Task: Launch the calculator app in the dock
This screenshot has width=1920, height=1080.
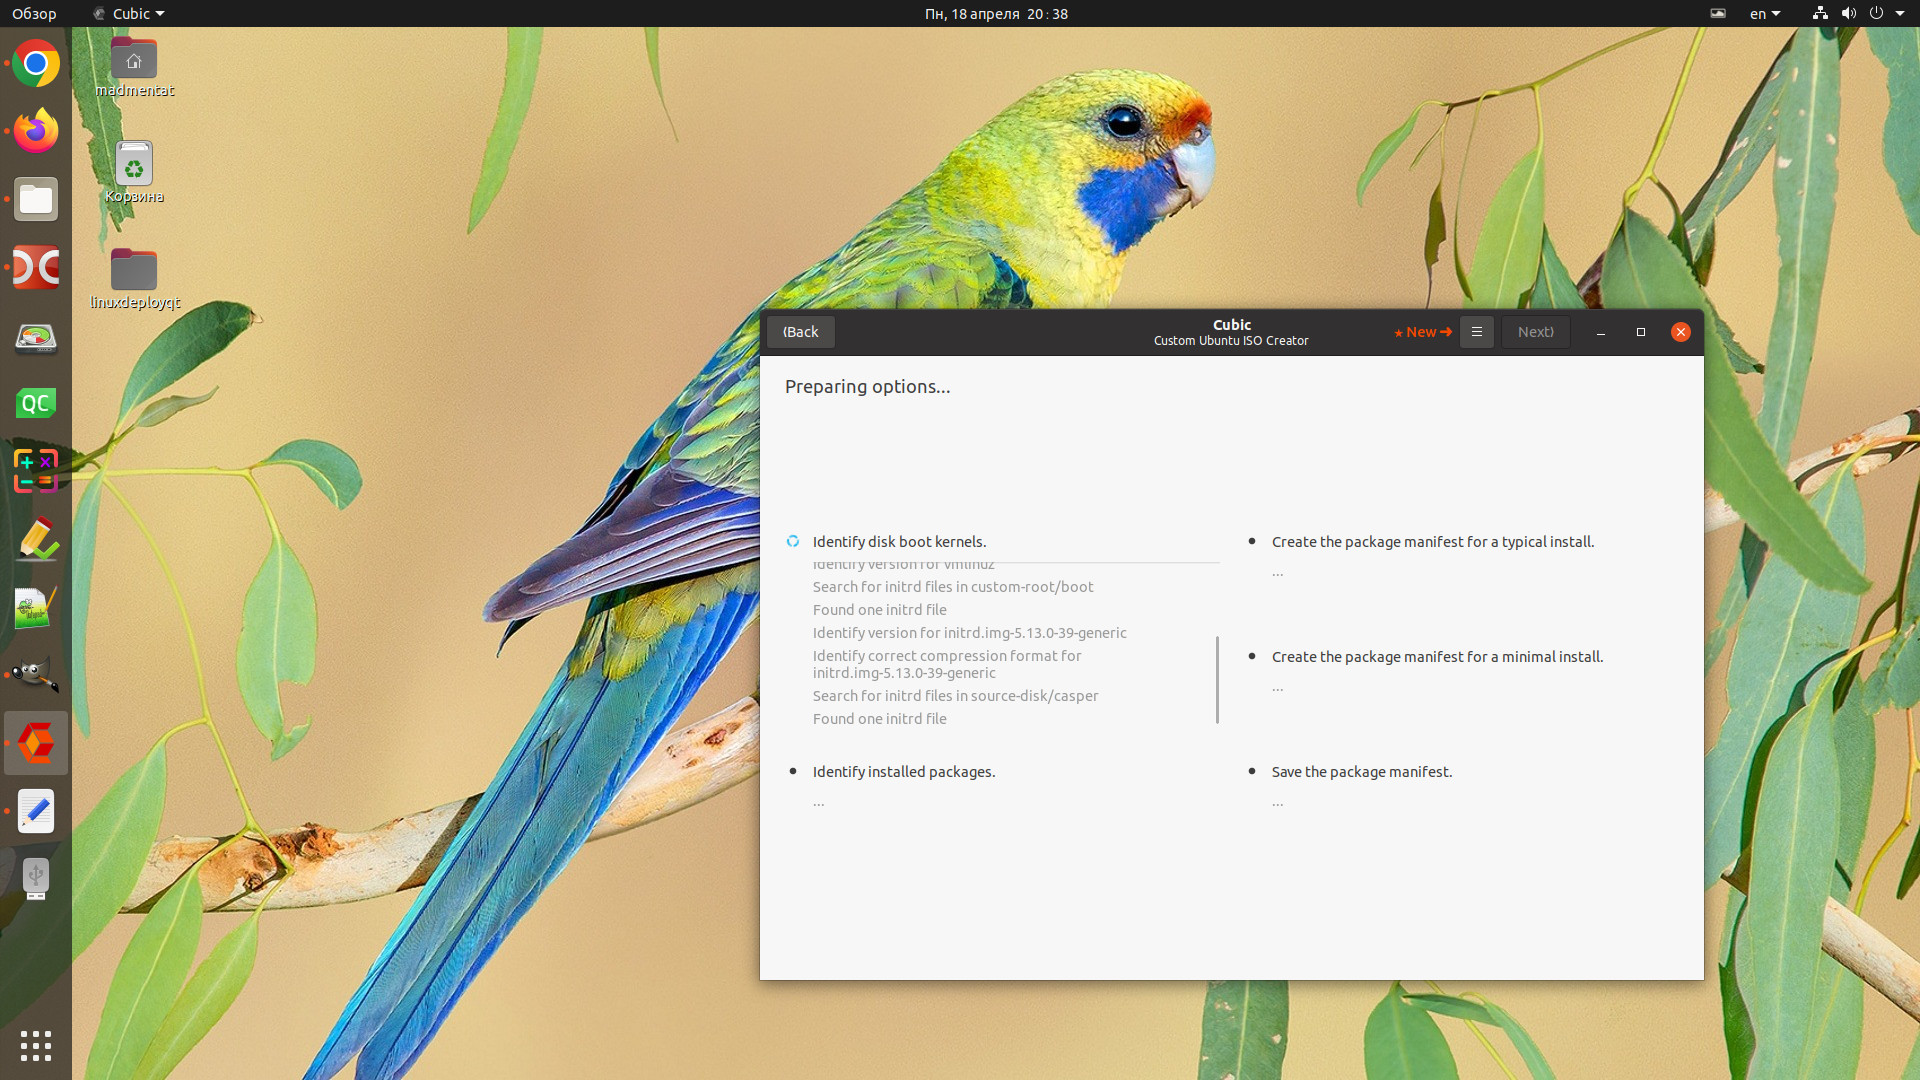Action: click(36, 471)
